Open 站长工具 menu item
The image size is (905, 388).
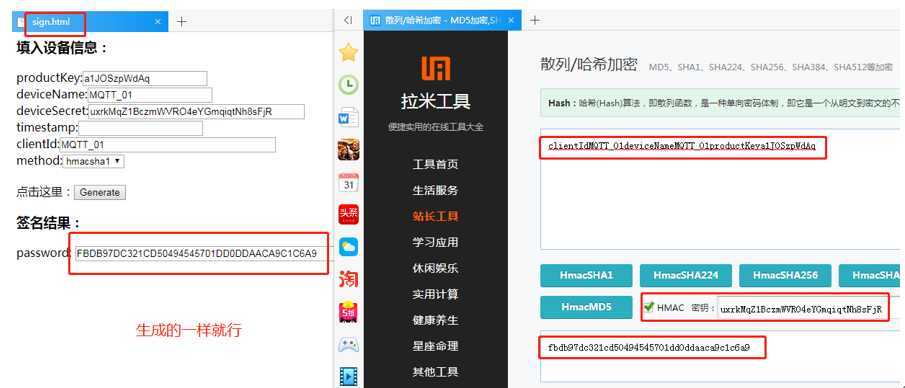tap(436, 217)
